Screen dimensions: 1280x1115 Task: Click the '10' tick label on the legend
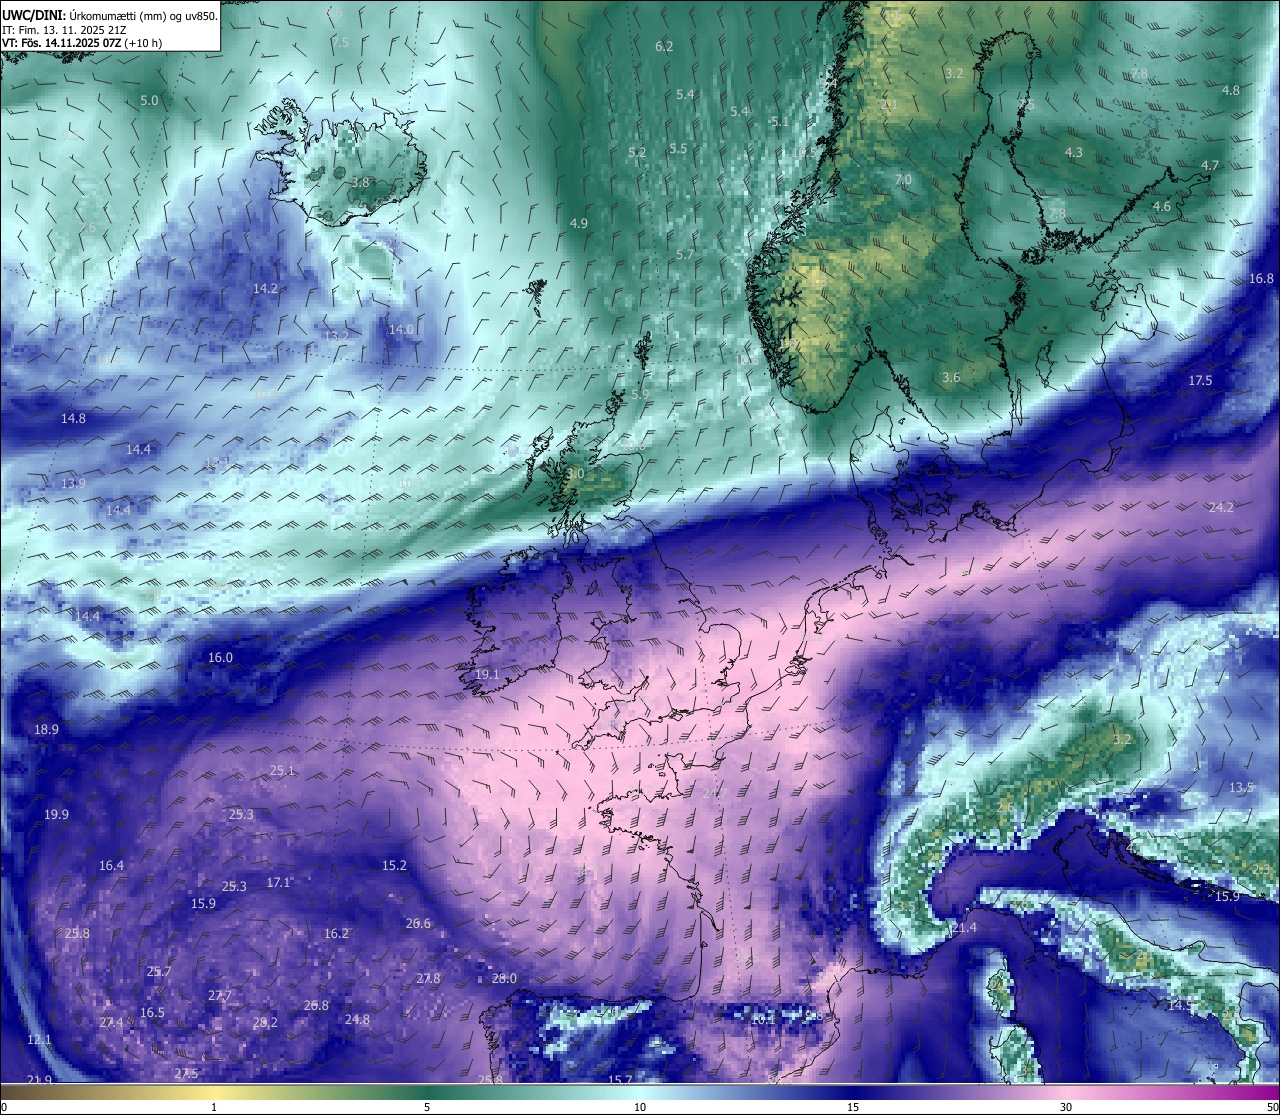640,1107
